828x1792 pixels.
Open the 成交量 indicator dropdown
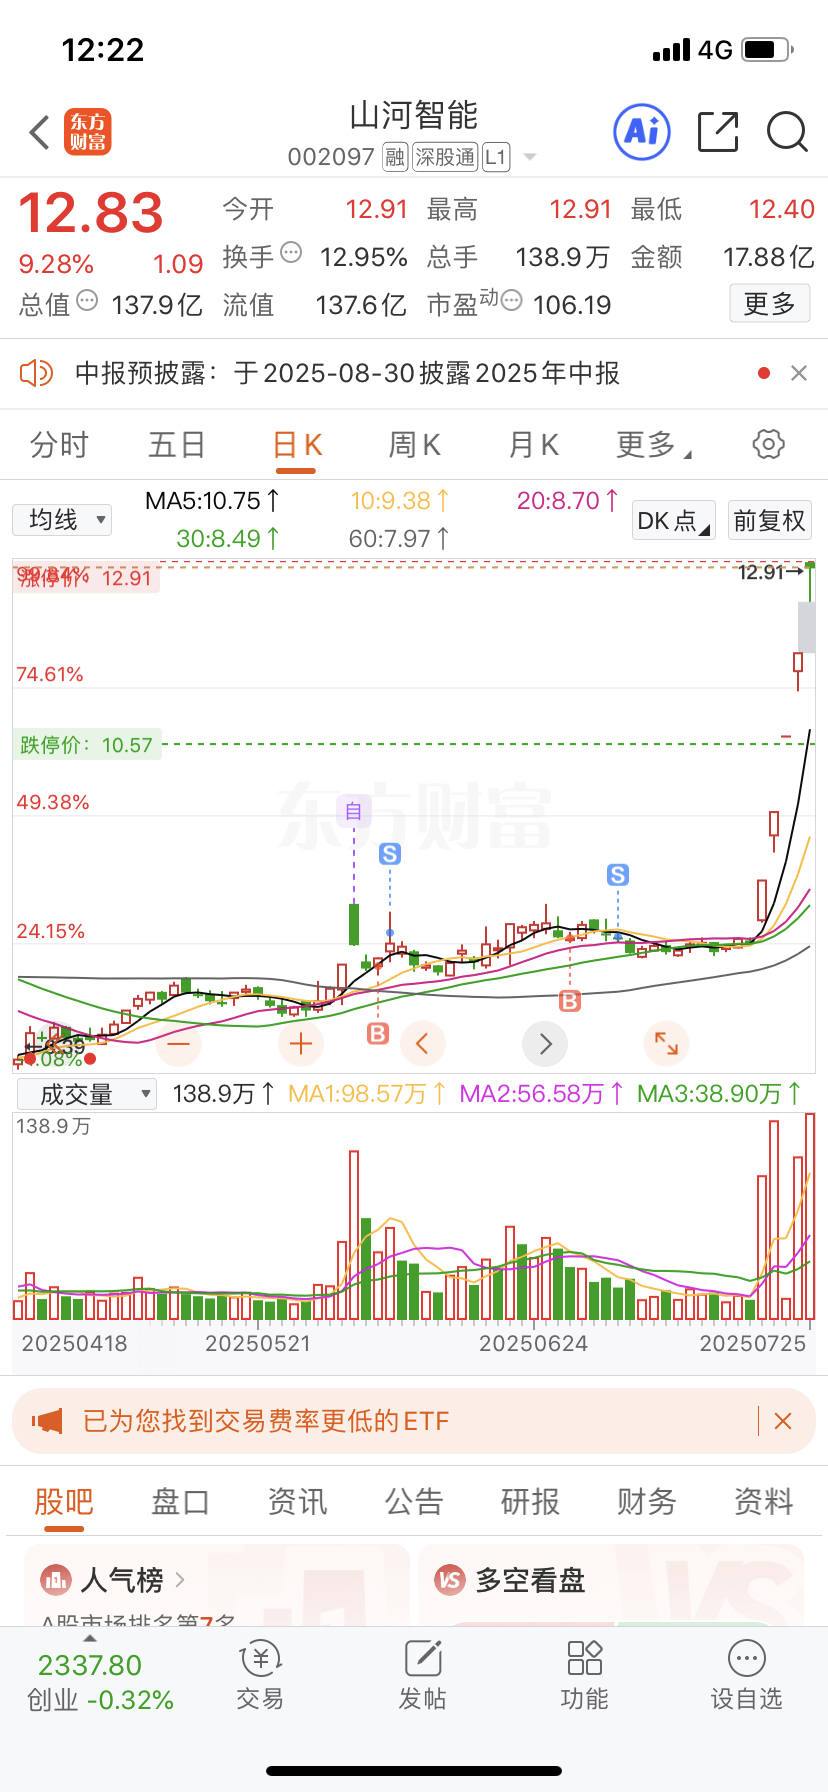87,1095
